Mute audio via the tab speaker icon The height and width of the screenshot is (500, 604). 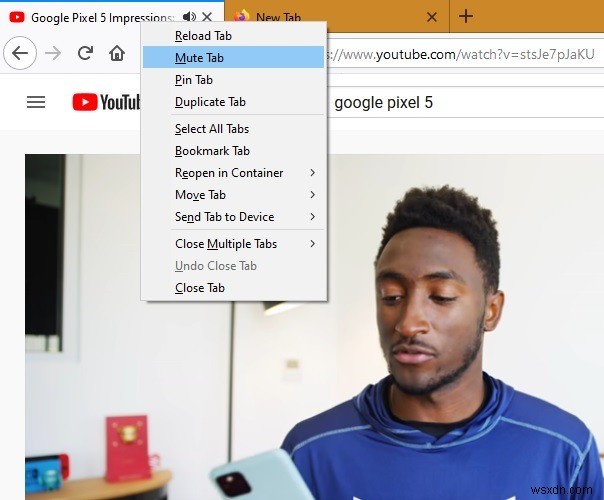tap(189, 17)
